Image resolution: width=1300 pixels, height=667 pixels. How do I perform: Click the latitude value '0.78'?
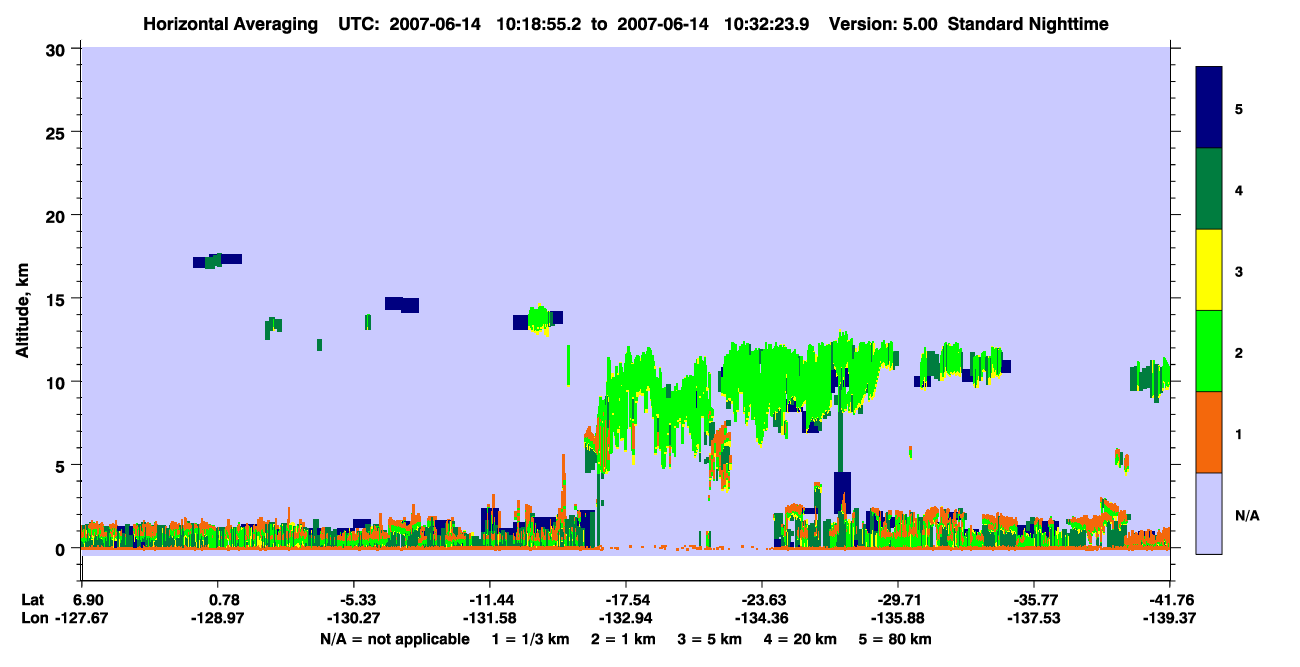(x=223, y=600)
